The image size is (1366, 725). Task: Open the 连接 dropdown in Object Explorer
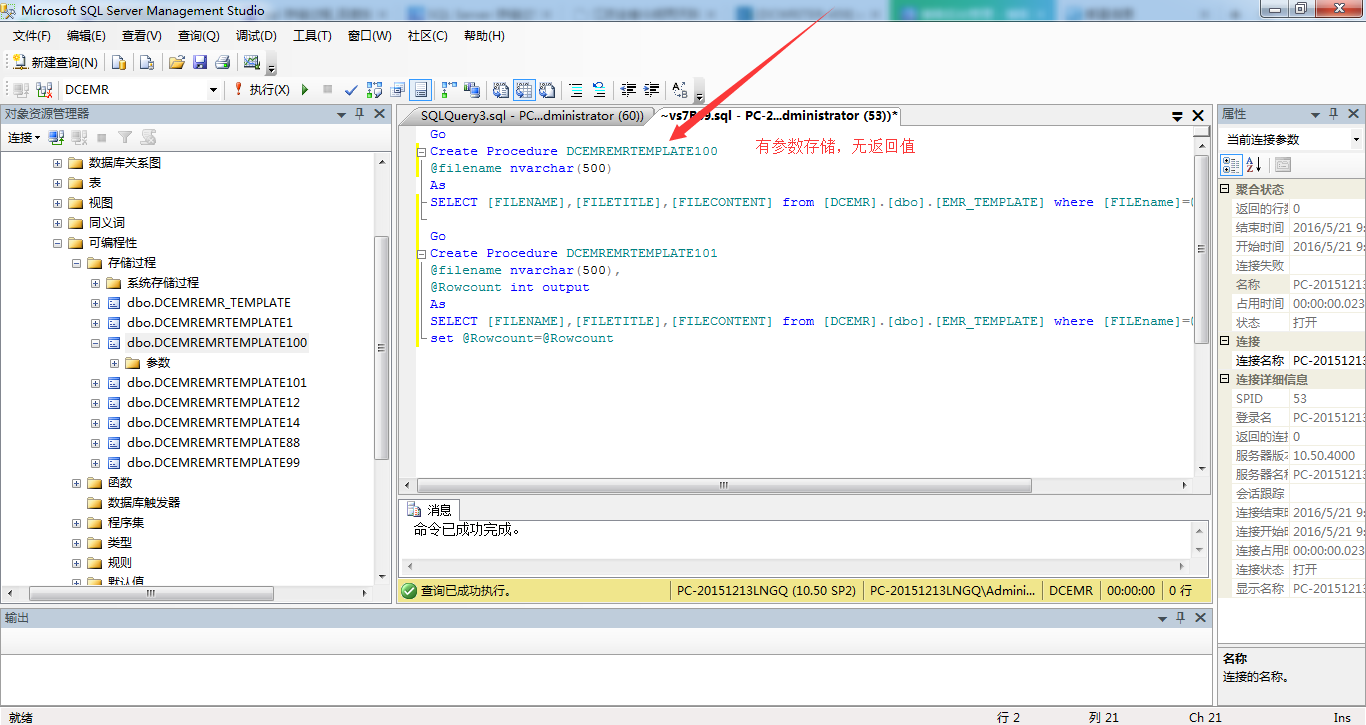coord(24,137)
